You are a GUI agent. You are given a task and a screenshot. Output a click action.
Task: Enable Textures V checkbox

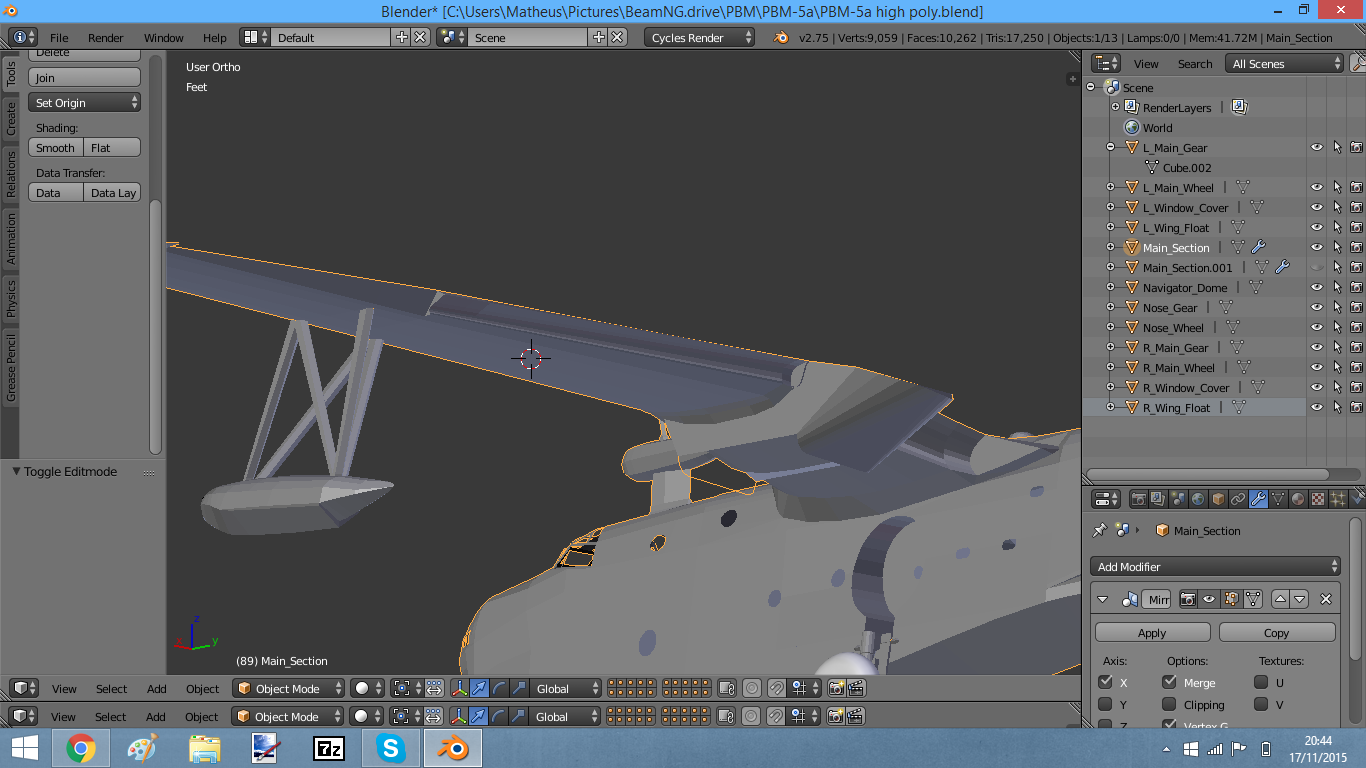pos(1261,704)
